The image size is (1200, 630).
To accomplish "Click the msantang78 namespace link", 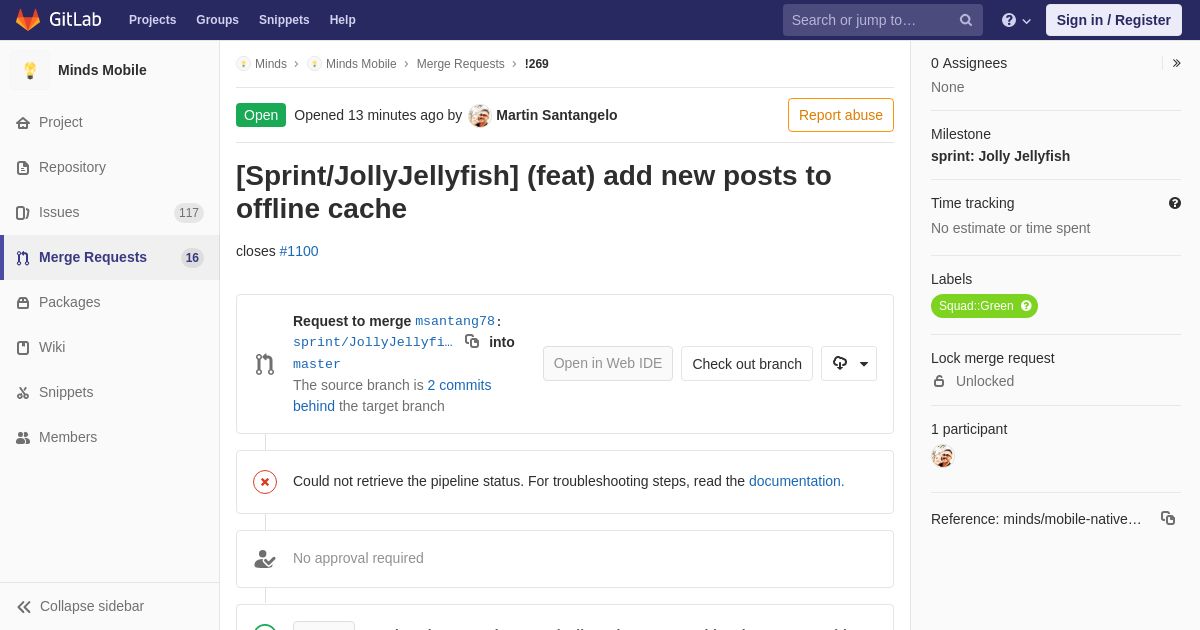I will 455,322.
